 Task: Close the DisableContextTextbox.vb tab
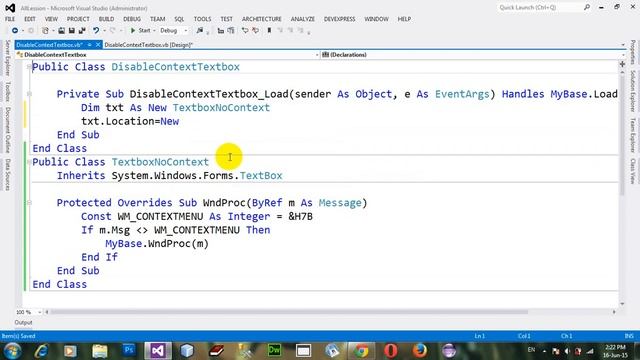tap(98, 45)
